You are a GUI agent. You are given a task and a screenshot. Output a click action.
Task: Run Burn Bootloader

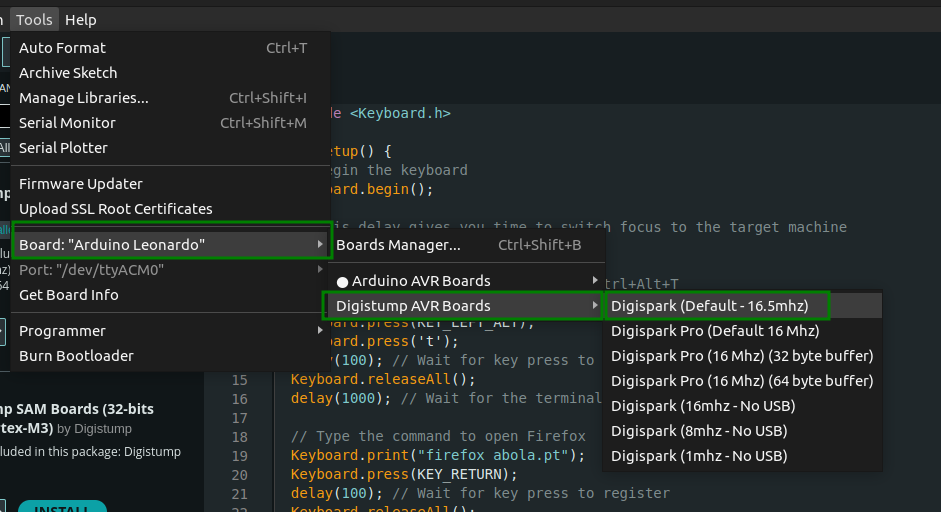pos(76,356)
